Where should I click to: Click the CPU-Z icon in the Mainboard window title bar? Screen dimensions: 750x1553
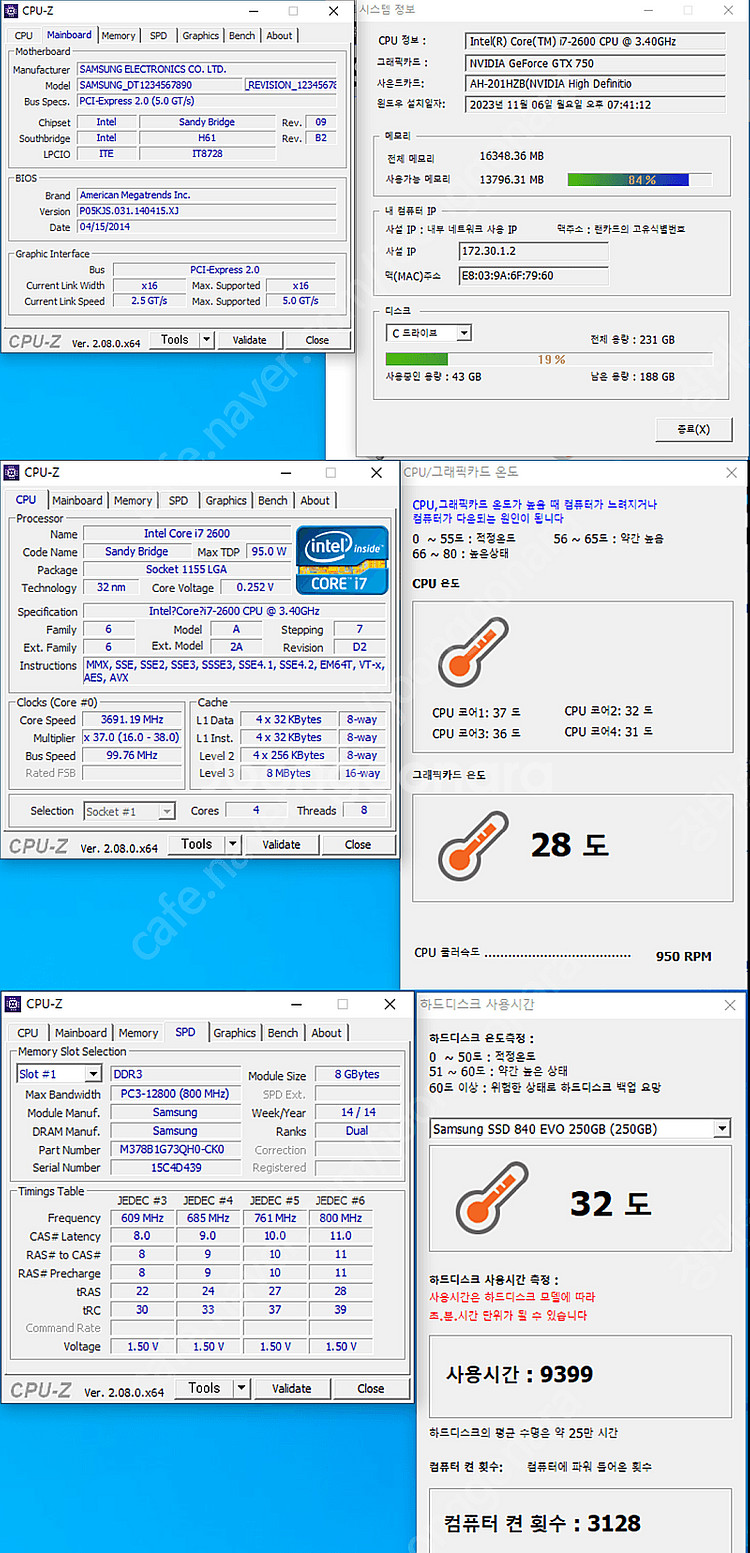11,11
